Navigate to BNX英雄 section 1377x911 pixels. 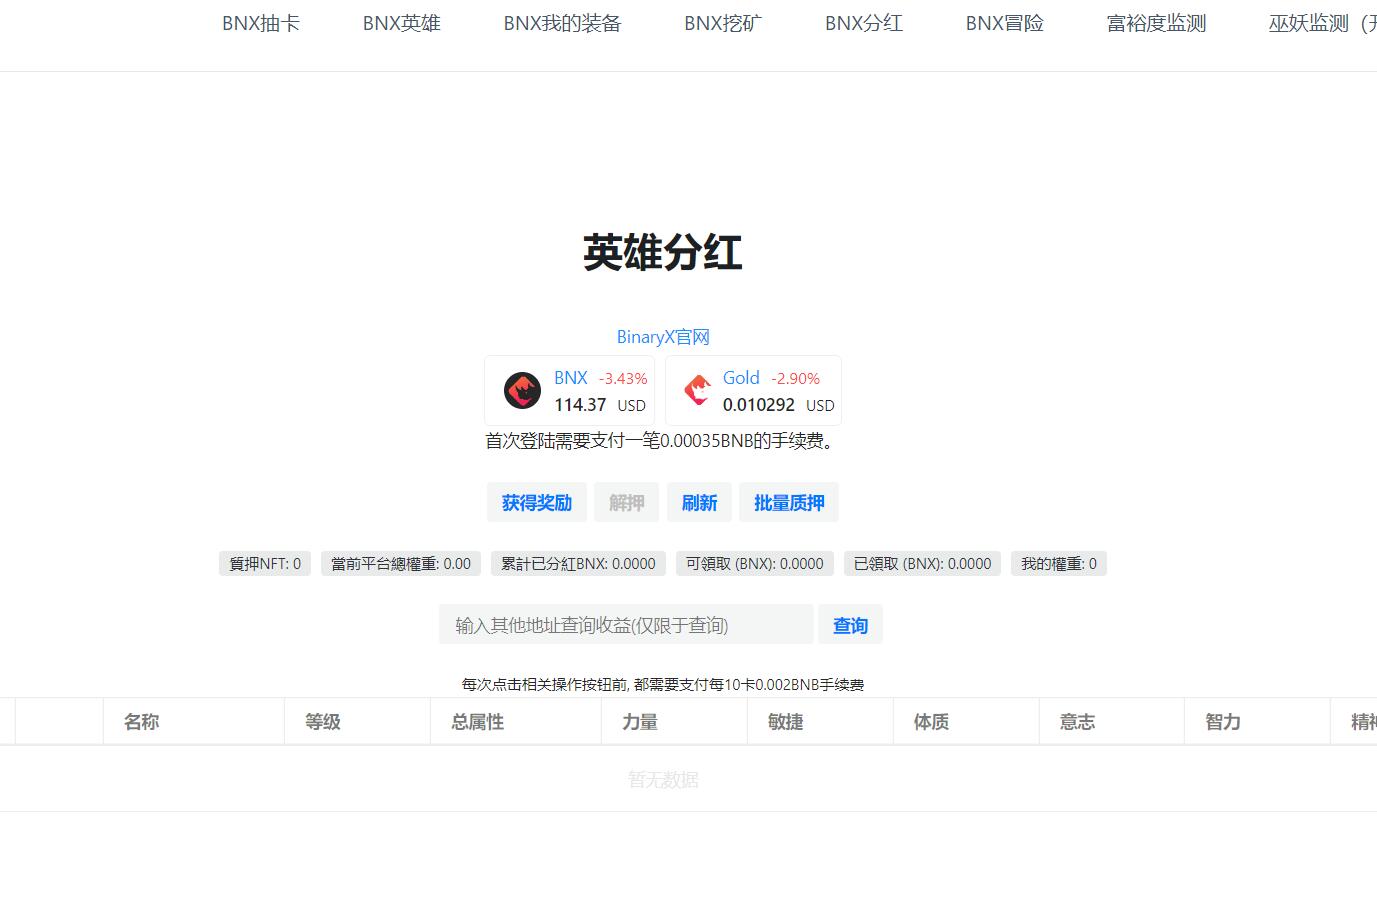(401, 23)
